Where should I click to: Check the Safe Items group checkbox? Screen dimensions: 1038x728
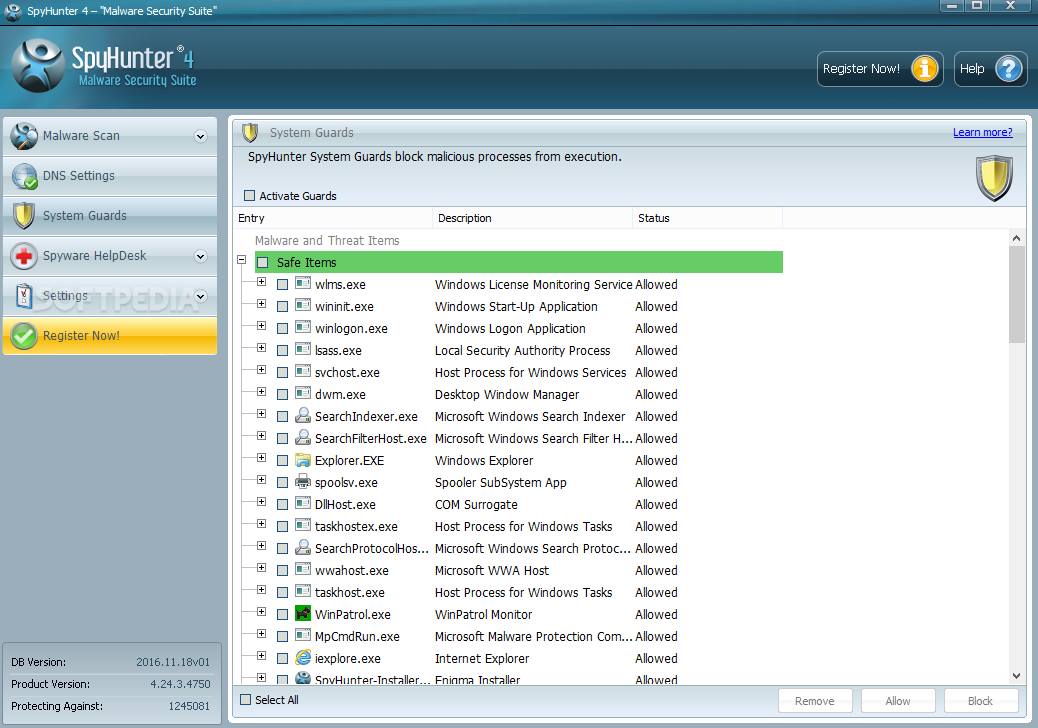[x=263, y=263]
